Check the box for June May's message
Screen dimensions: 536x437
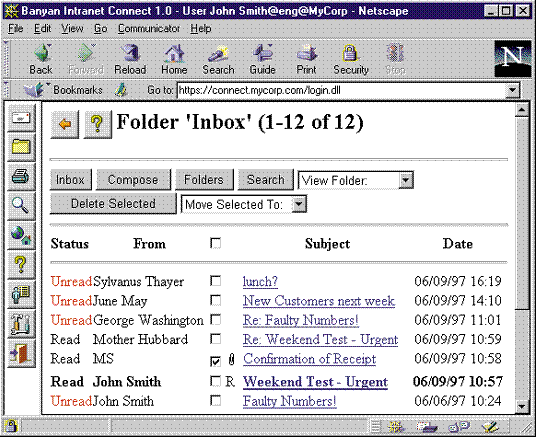coord(215,300)
